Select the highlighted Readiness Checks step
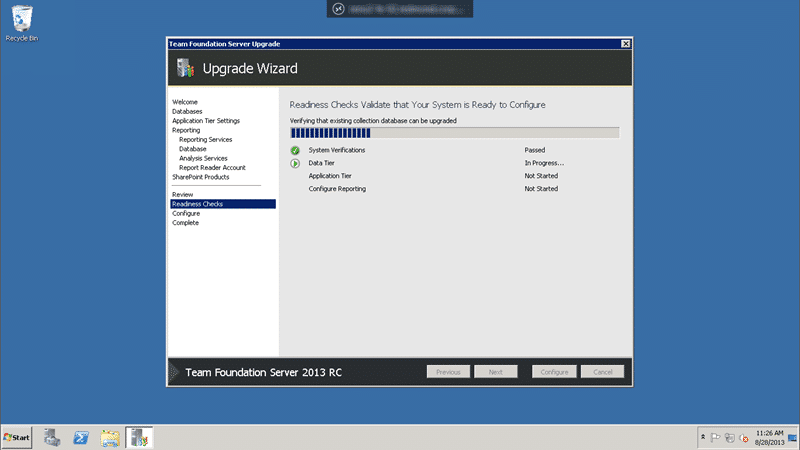This screenshot has height=450, width=800. tap(223, 204)
